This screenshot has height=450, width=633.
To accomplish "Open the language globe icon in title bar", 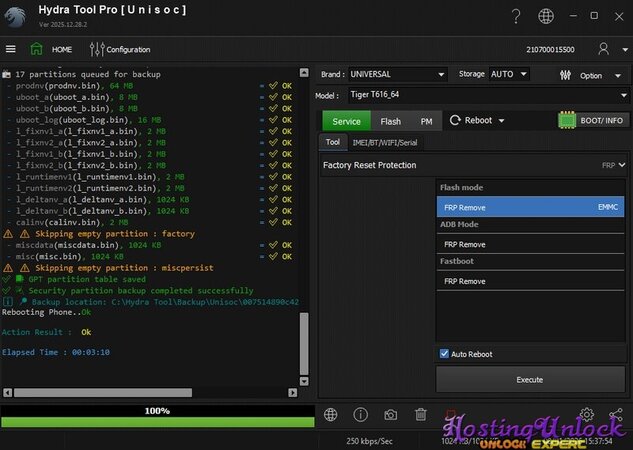I will [x=545, y=16].
